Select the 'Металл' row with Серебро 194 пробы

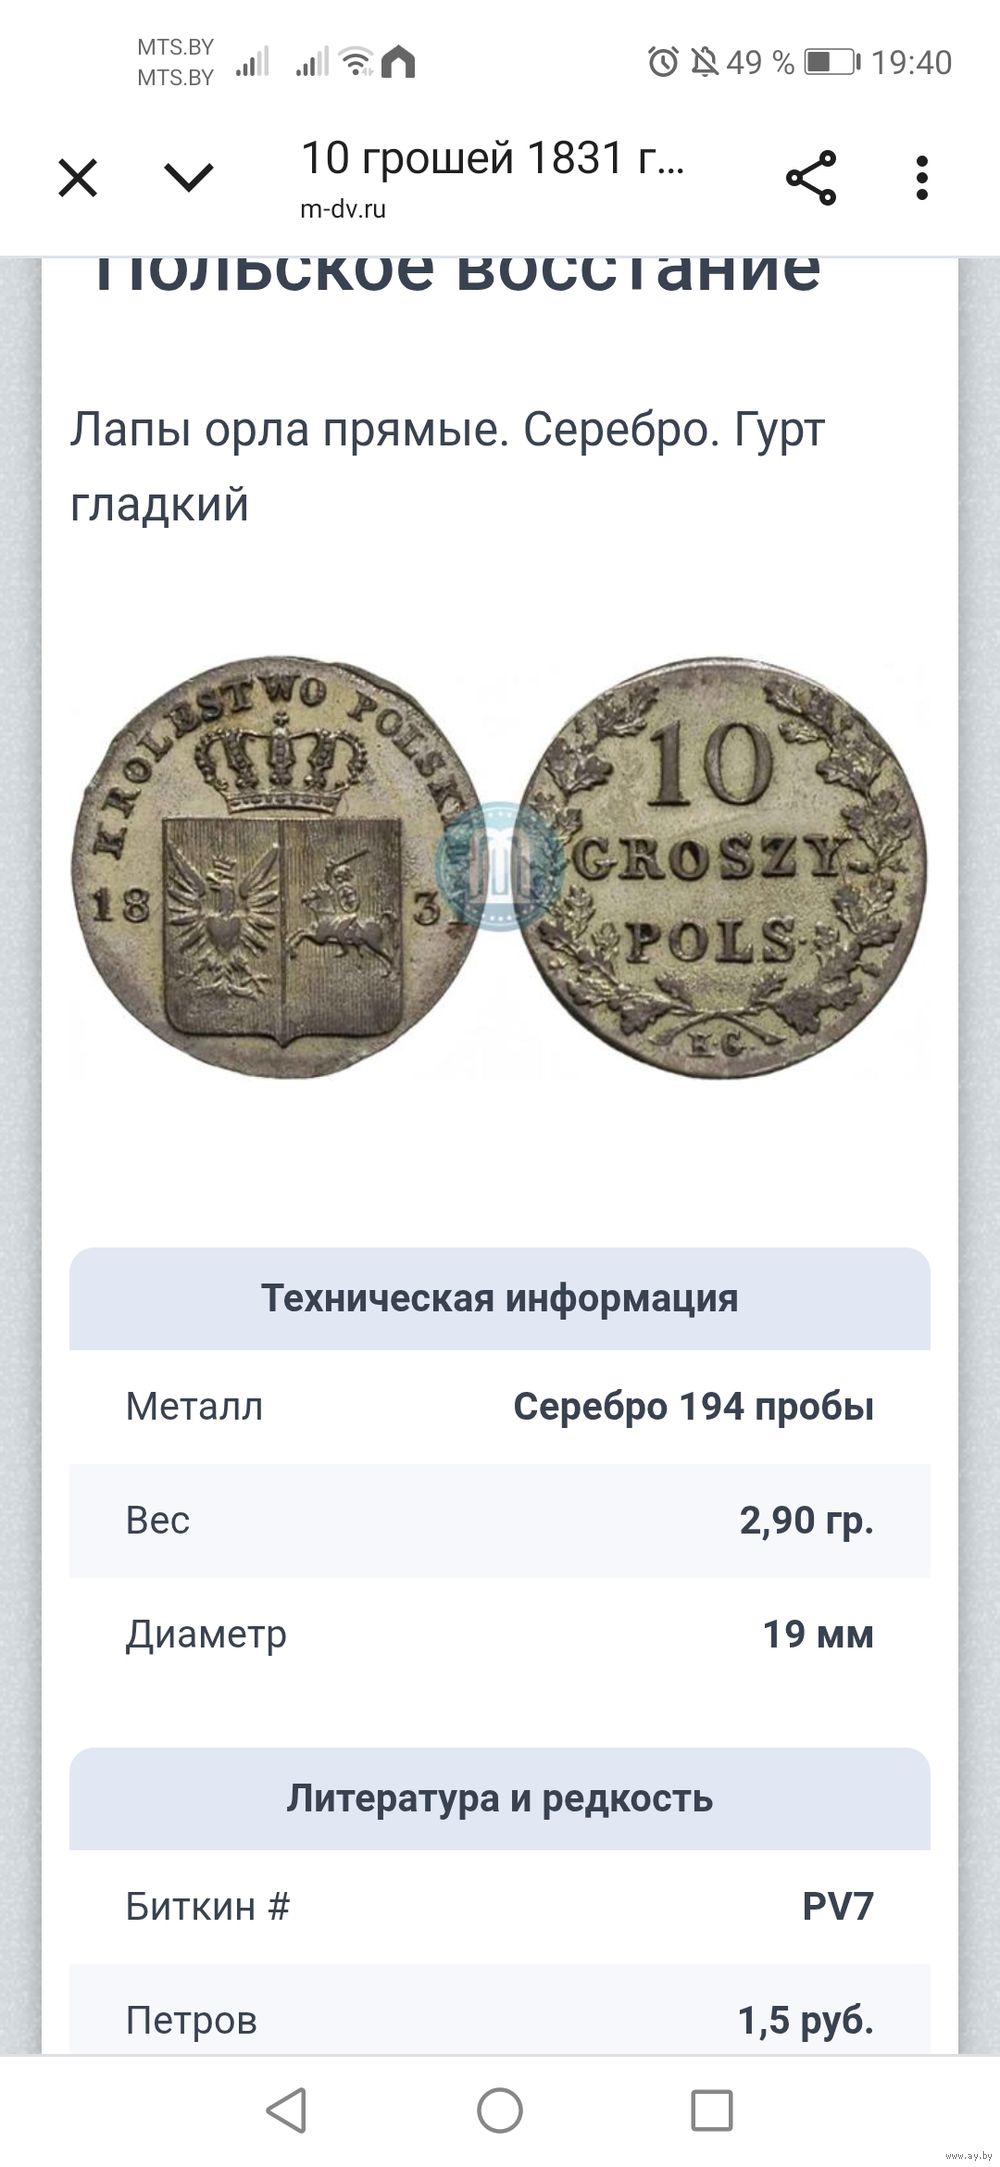click(x=500, y=1407)
